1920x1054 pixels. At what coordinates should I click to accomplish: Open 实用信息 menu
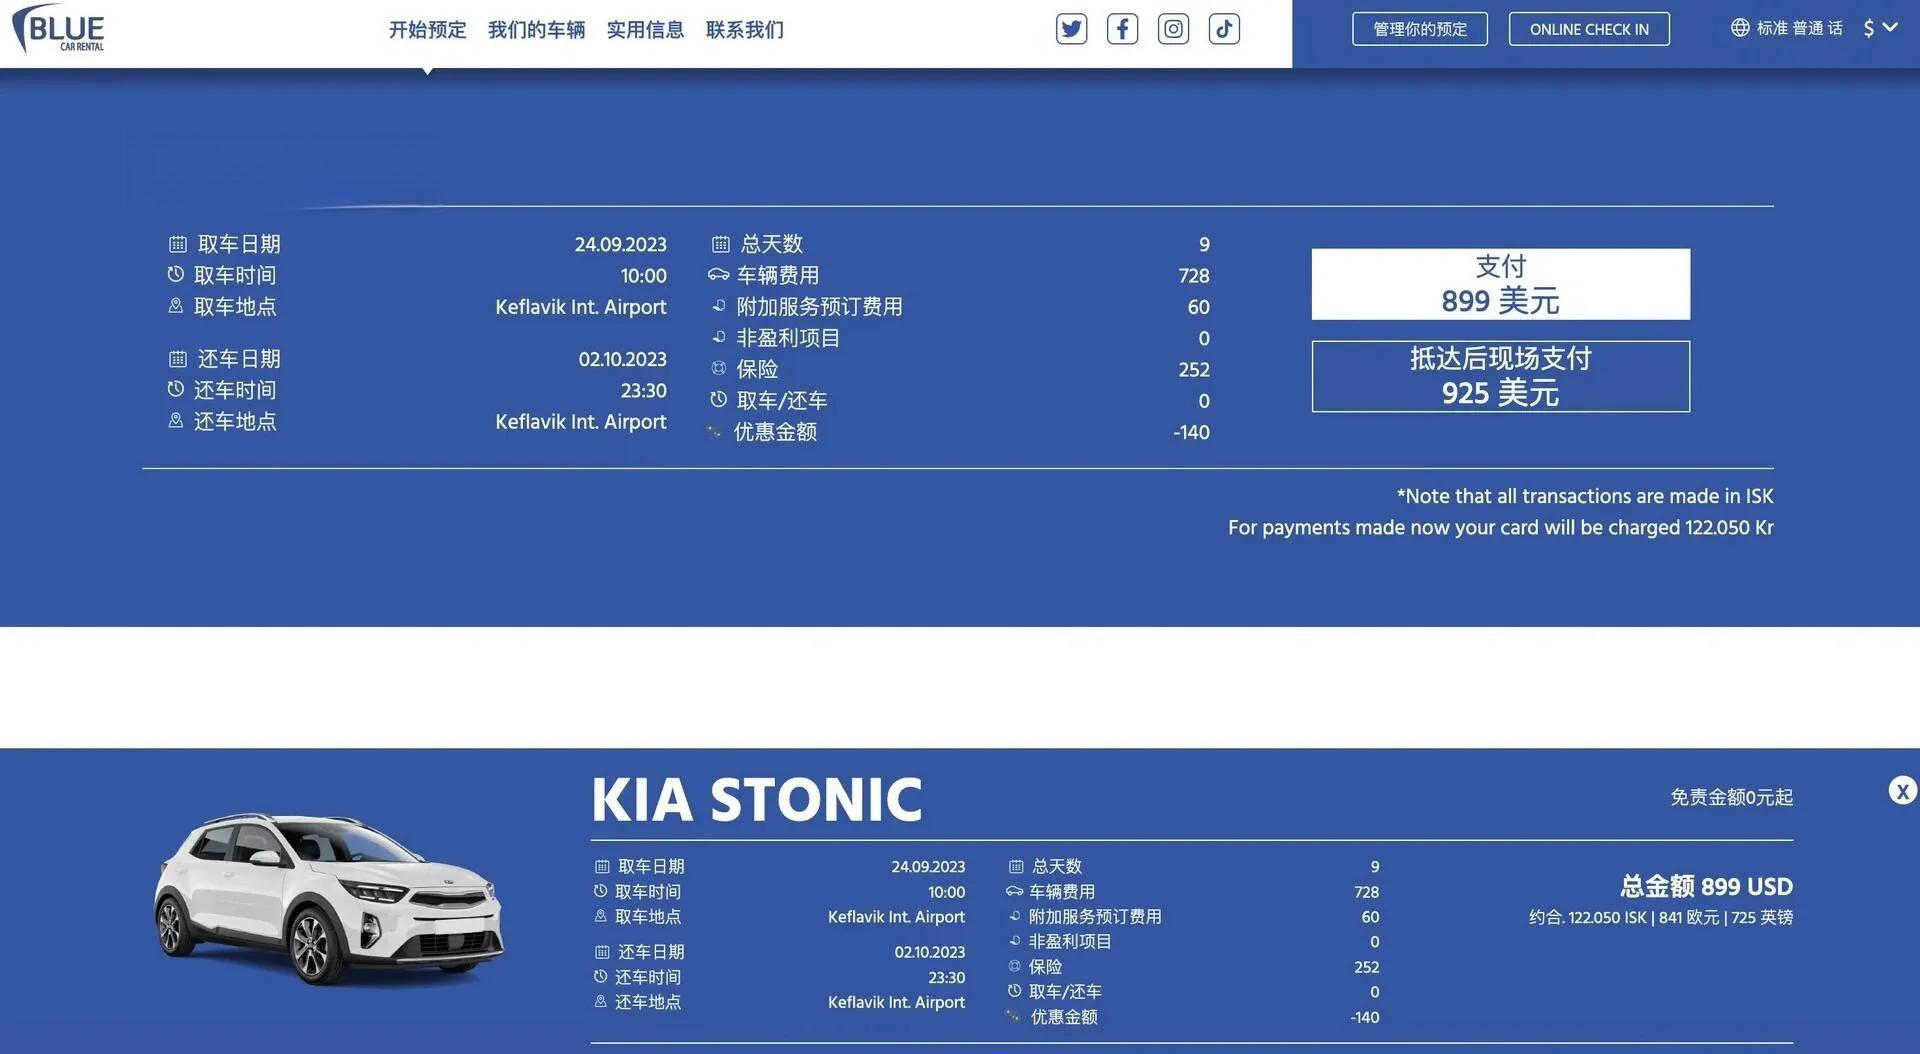(x=645, y=30)
